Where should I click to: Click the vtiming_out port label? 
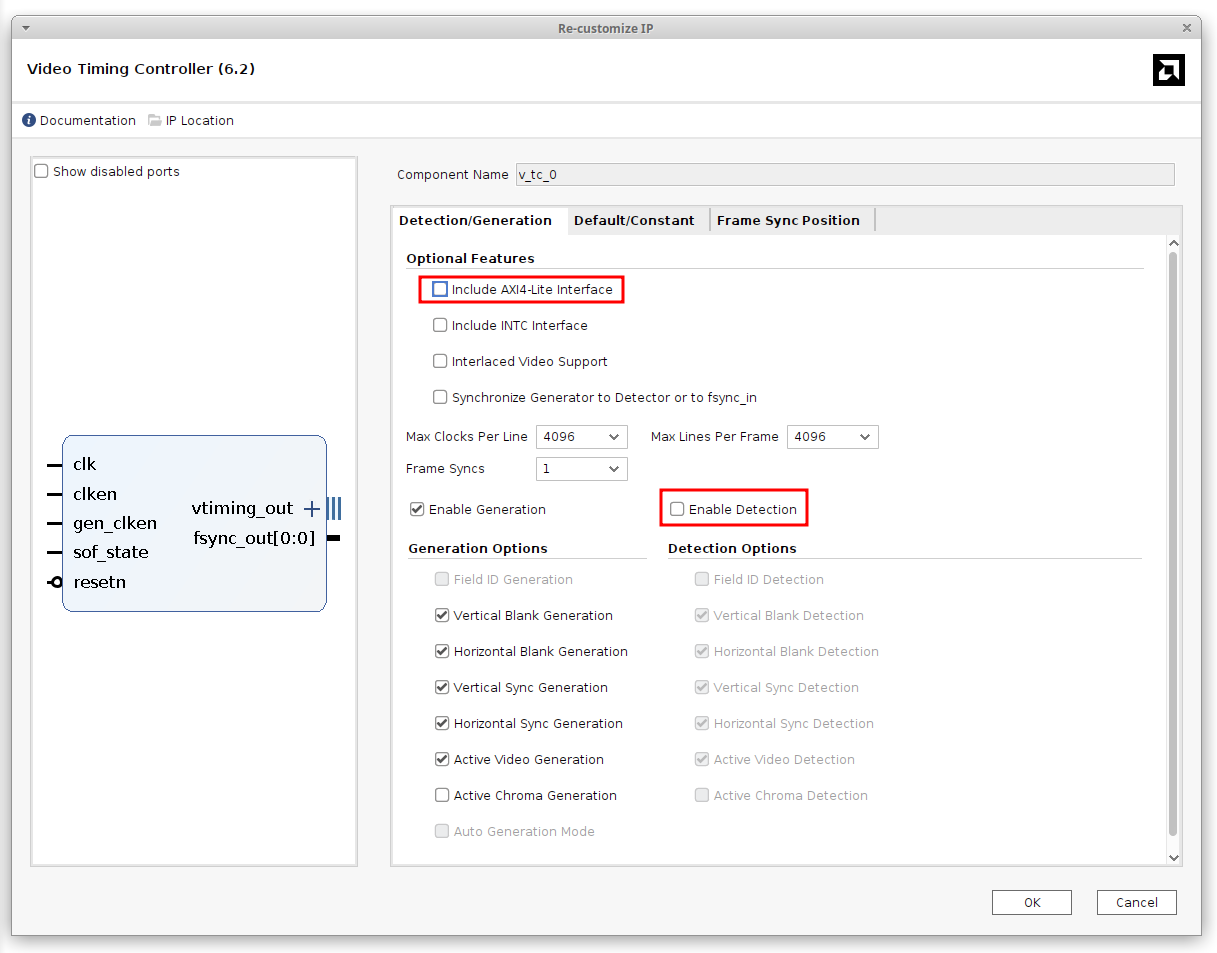242,509
